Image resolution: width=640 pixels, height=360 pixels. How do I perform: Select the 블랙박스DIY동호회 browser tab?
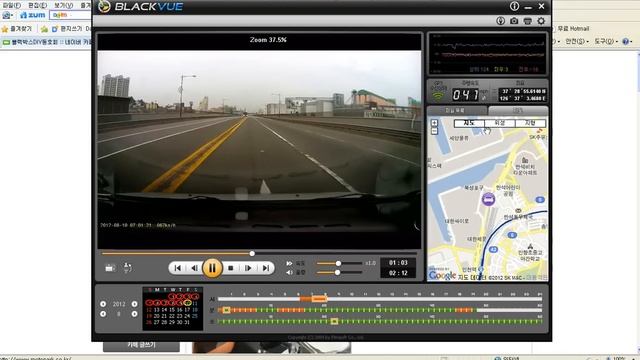click(x=47, y=42)
